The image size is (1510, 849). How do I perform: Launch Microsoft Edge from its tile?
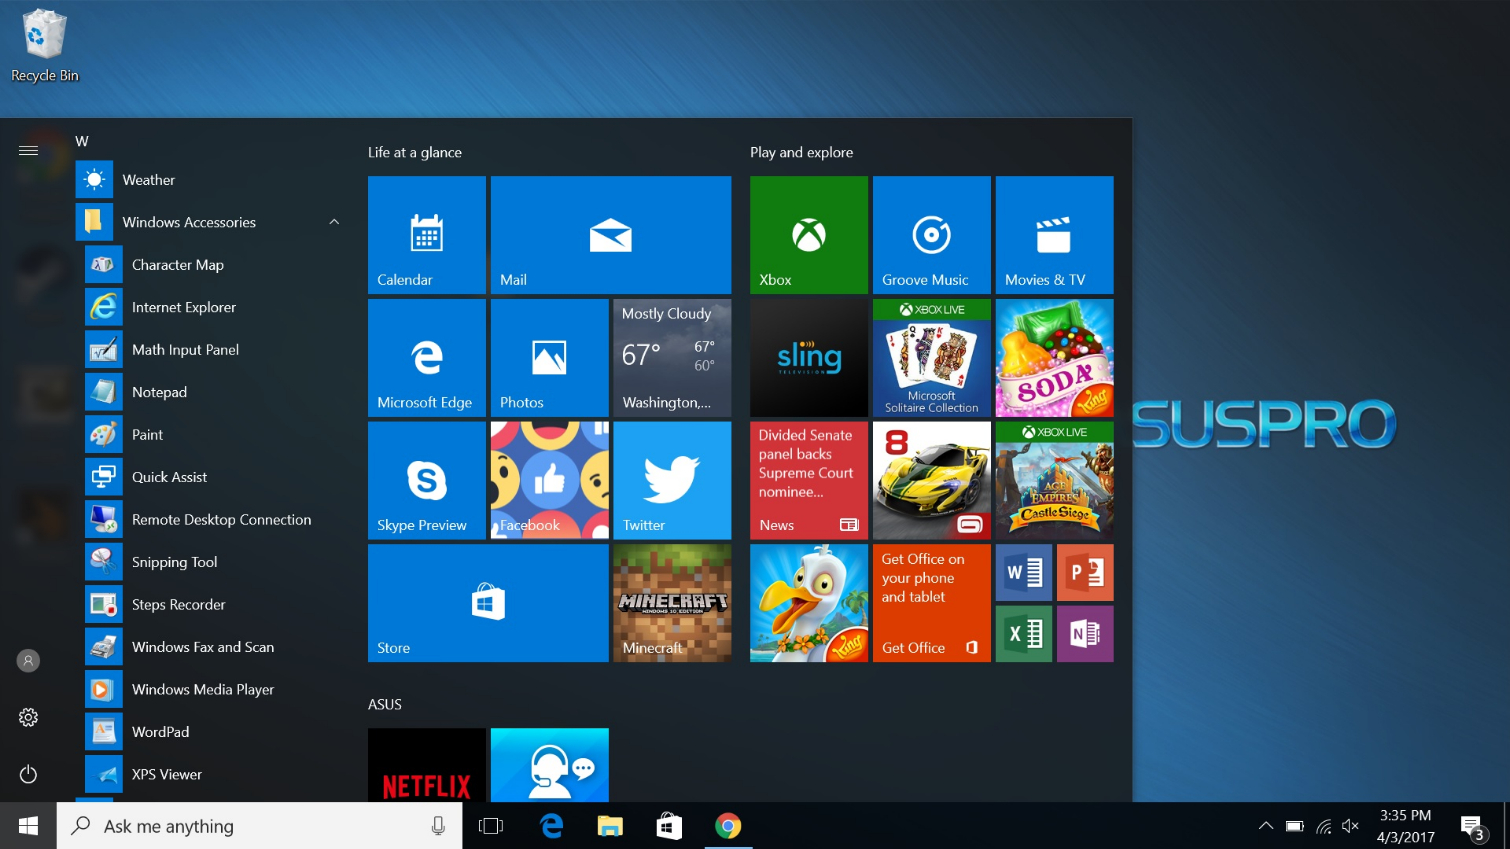[x=426, y=358]
